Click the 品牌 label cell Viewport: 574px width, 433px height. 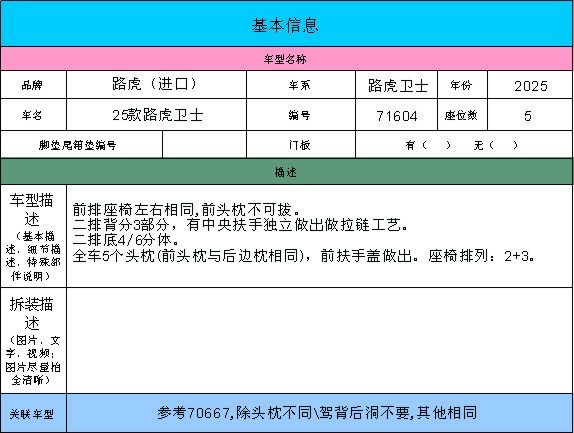(x=33, y=85)
